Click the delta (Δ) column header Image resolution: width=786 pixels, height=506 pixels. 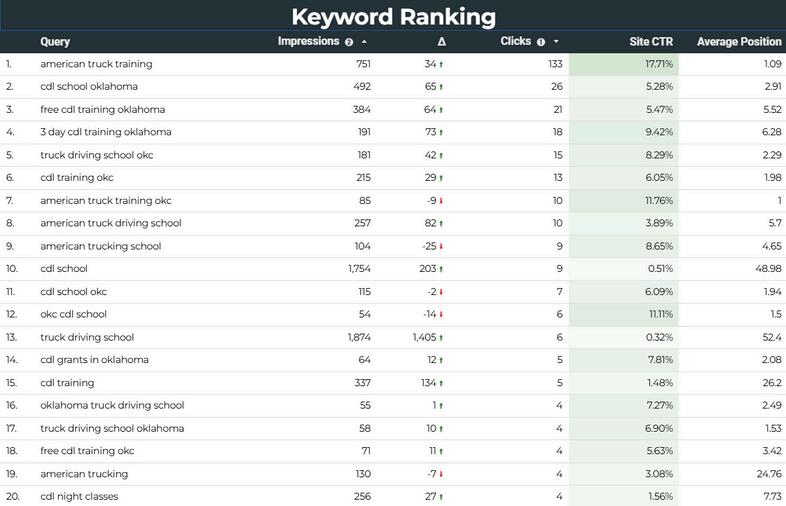441,42
